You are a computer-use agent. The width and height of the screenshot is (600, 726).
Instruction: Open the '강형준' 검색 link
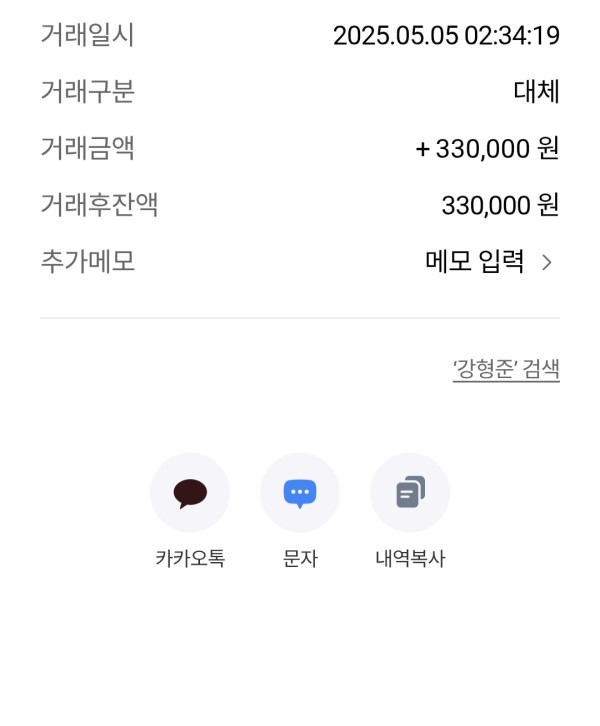[506, 369]
